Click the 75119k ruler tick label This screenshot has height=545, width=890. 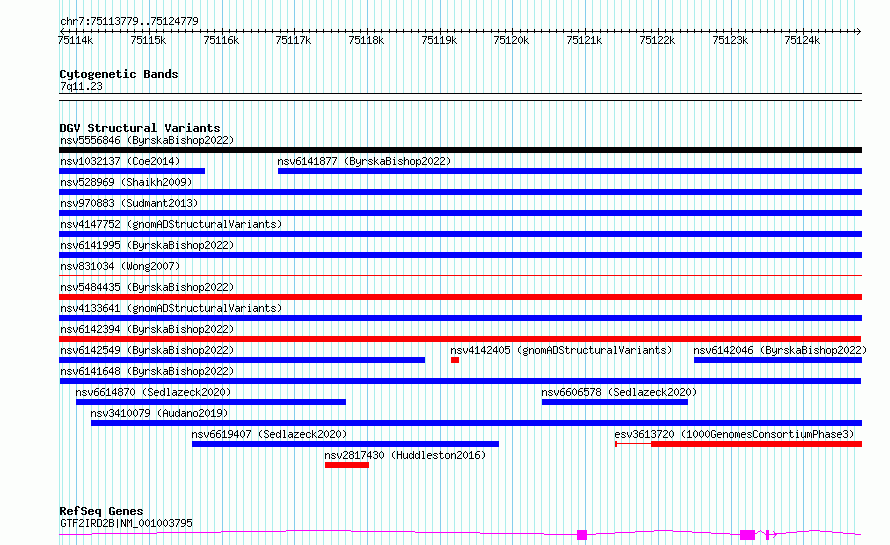point(439,40)
